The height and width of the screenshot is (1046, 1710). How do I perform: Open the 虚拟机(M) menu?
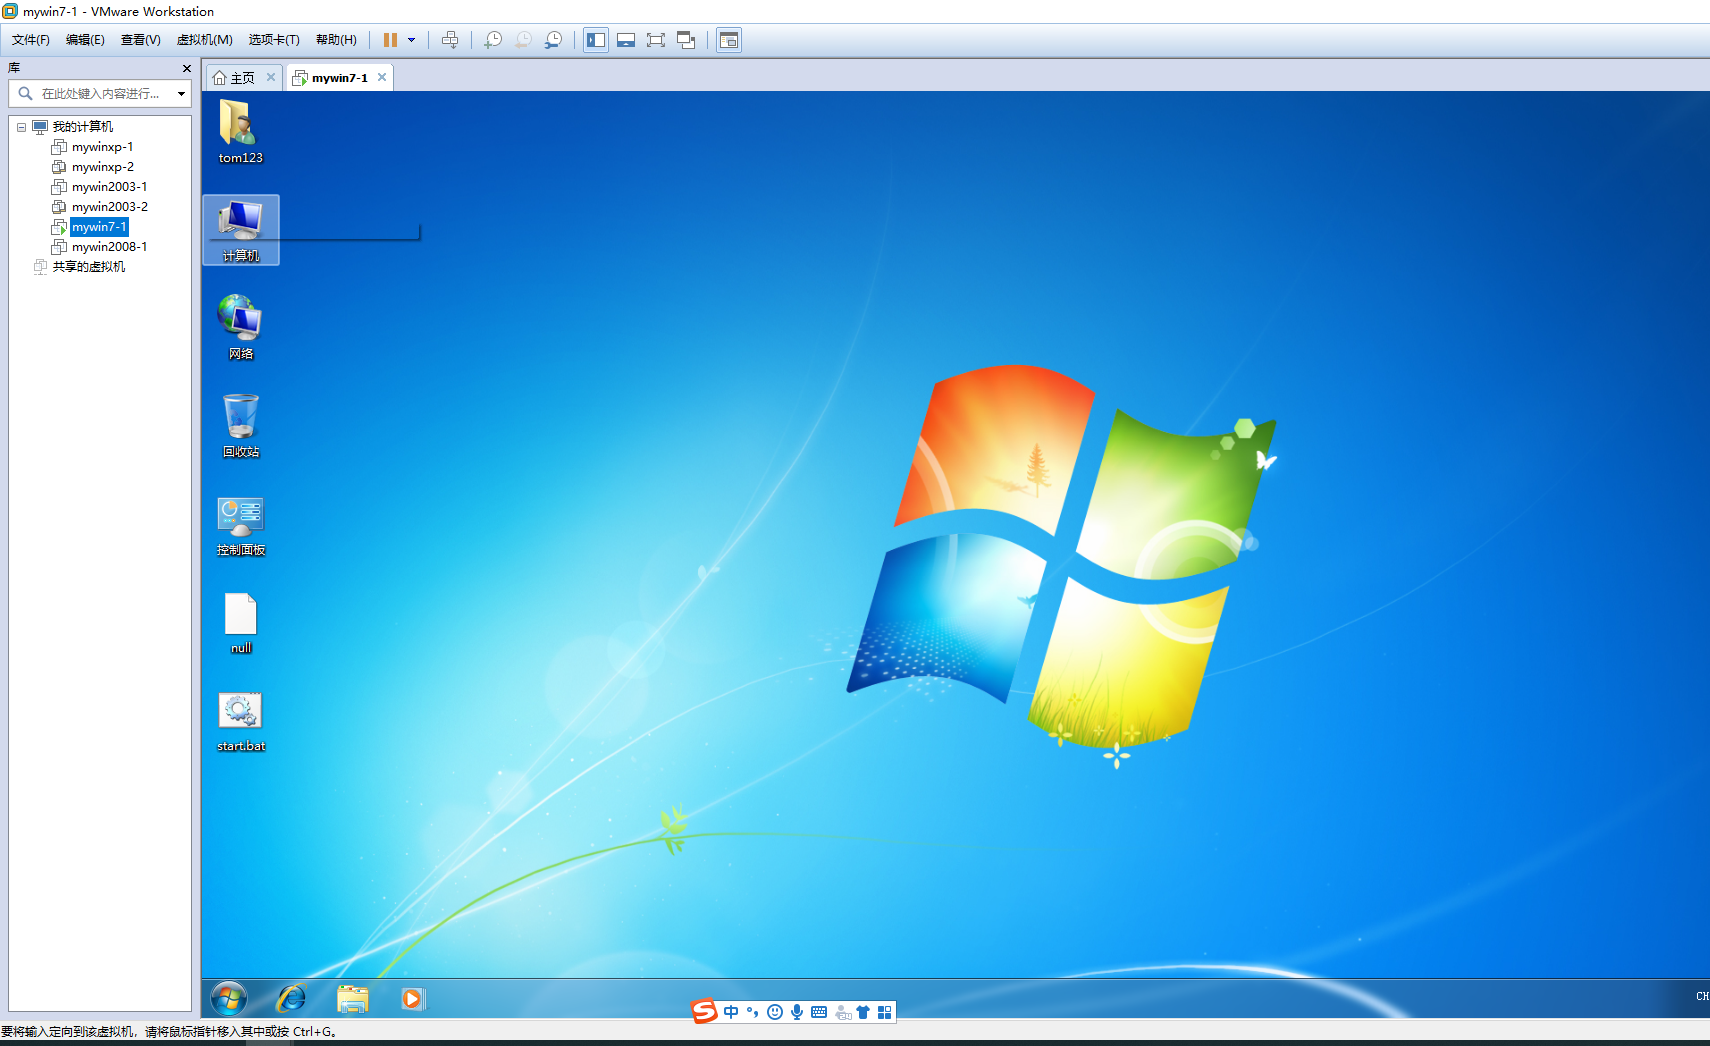tap(205, 40)
